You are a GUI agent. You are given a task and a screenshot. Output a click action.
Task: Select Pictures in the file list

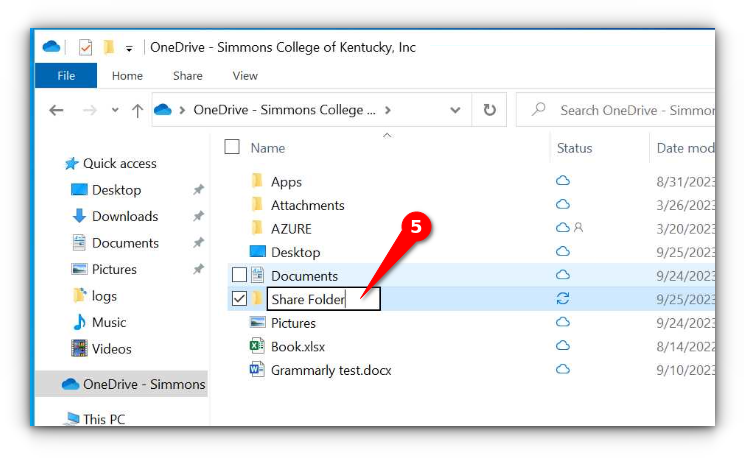pyautogui.click(x=293, y=323)
